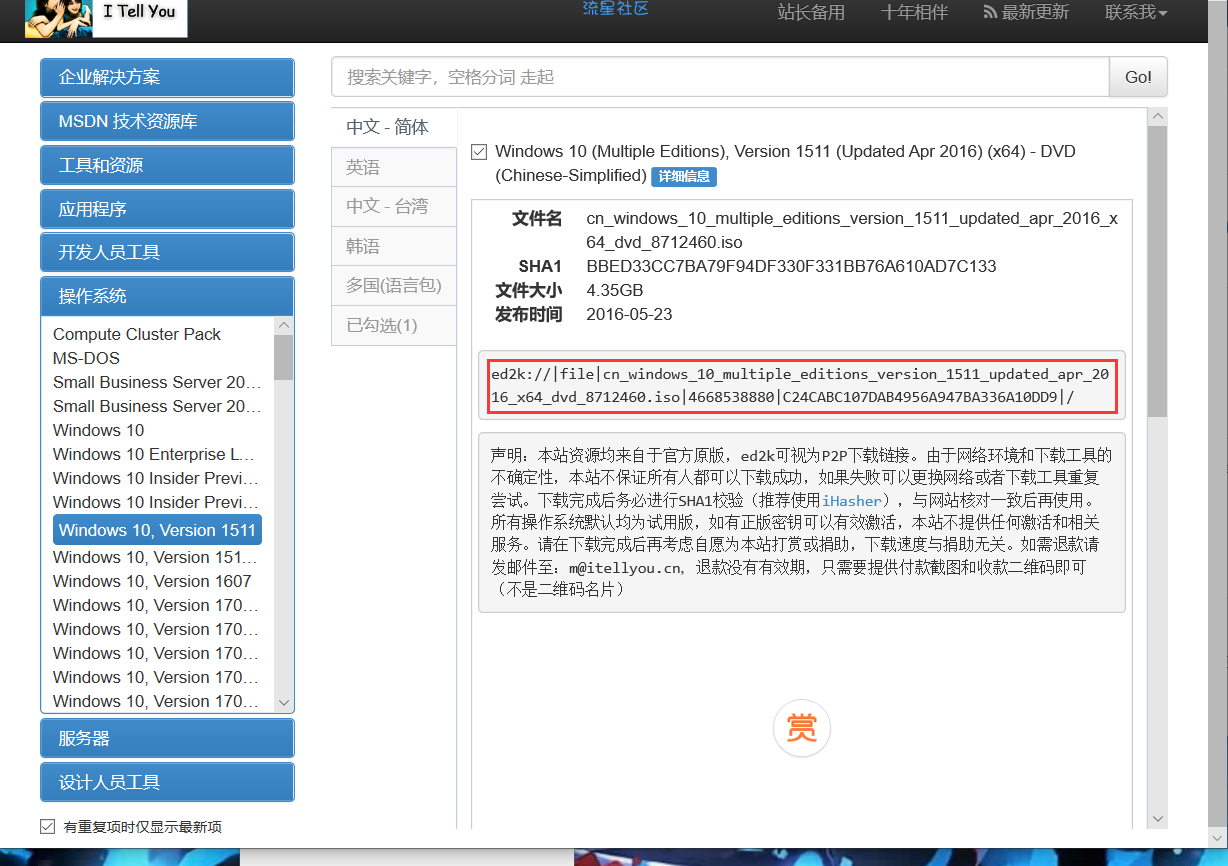Select the highlighted Windows 10, Version 1511 entry
Screen dimensions: 1228x866
tap(157, 530)
